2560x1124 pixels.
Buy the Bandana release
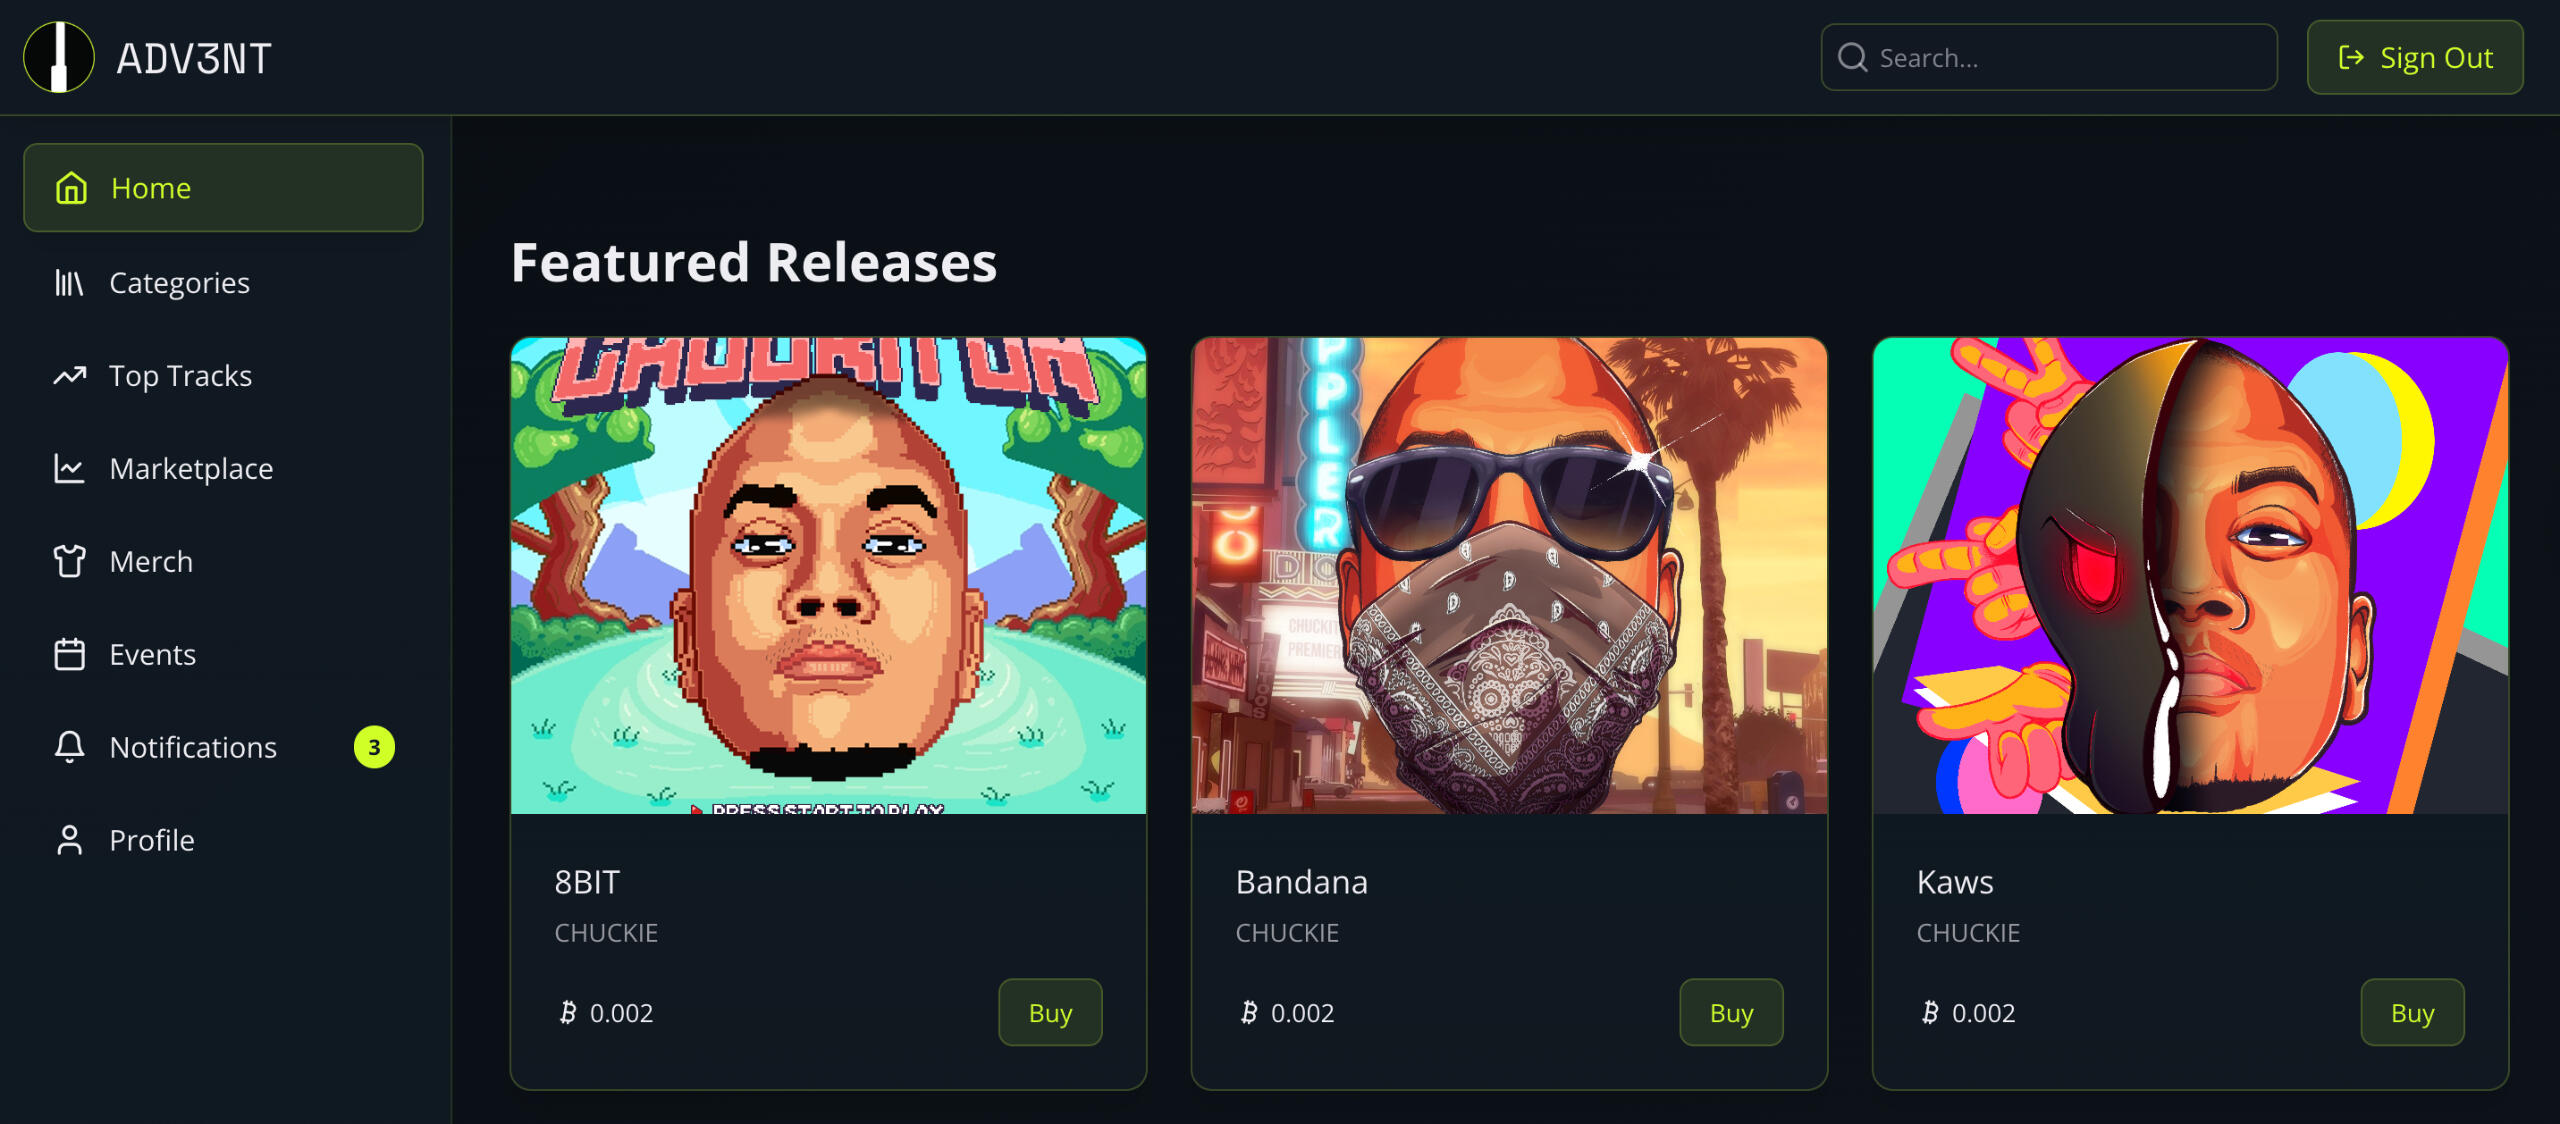1731,1013
